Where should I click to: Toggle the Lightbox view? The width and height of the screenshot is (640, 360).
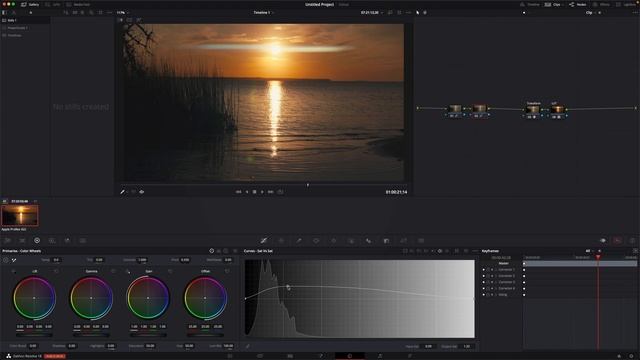(626, 4)
